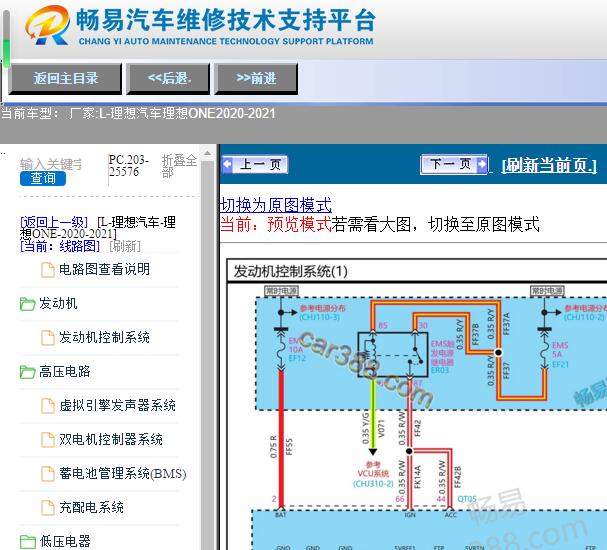Click the 电路图查看说明 page icon
607x550 pixels.
point(48,270)
